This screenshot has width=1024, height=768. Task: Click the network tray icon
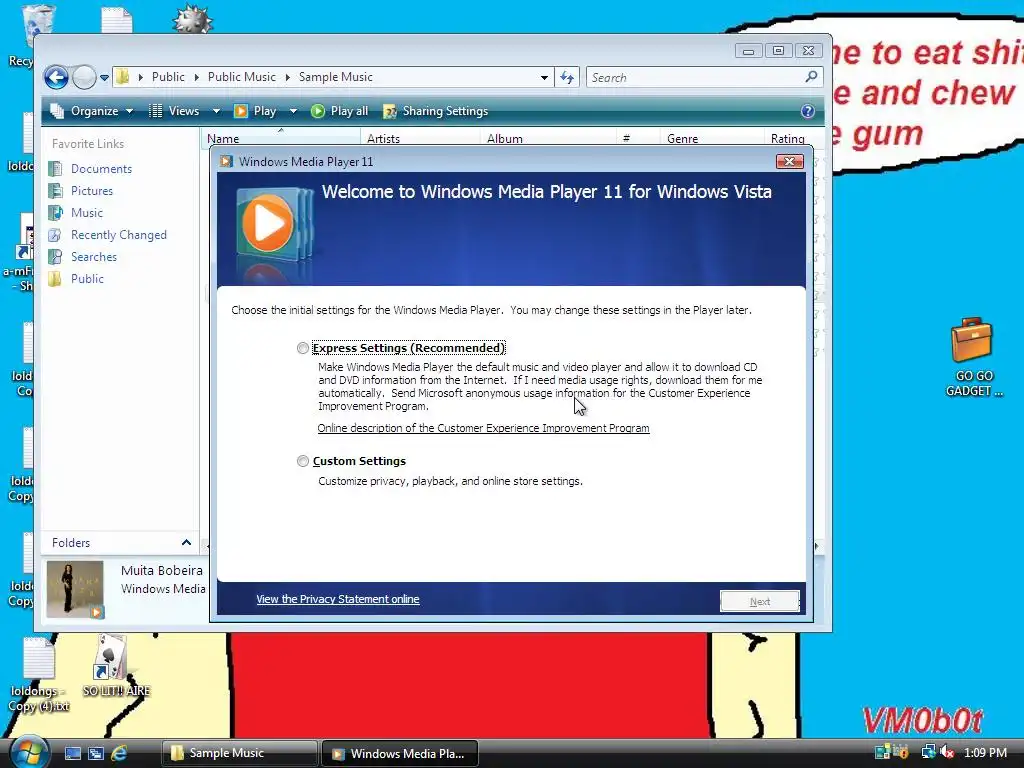[927, 752]
